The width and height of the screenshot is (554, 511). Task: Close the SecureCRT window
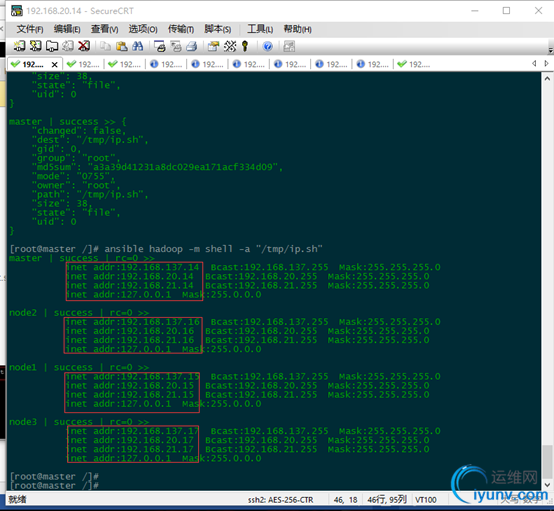coord(538,11)
